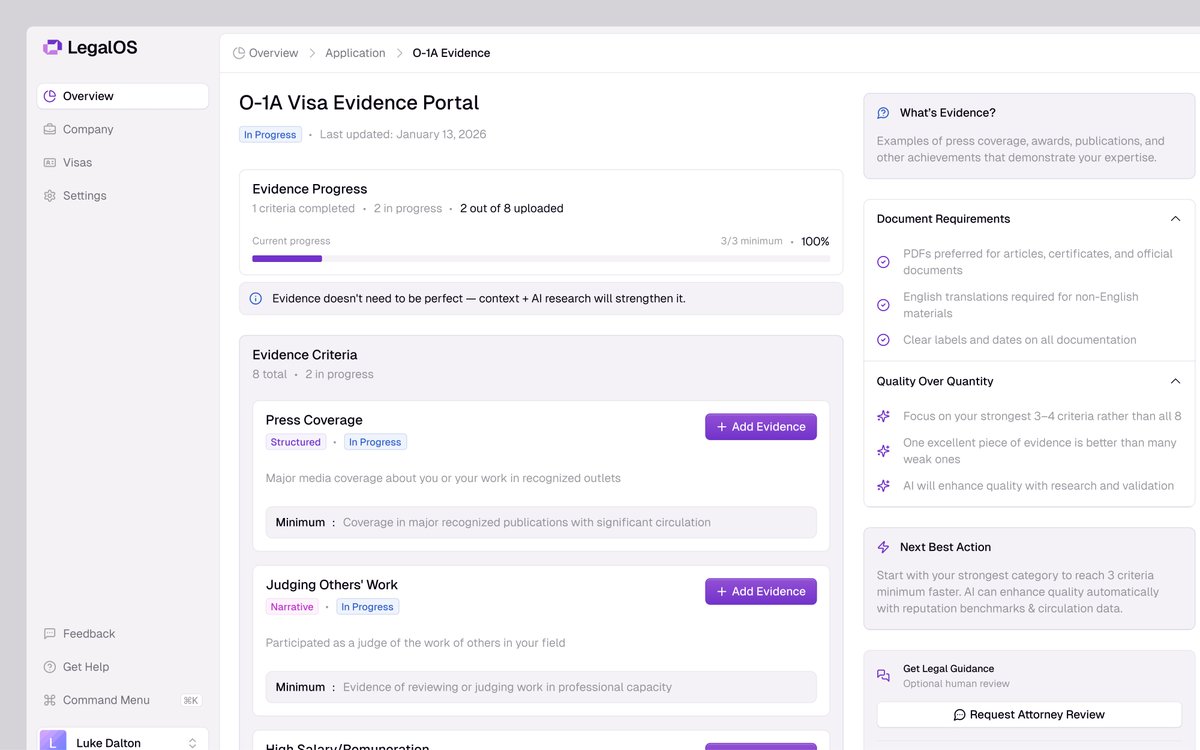Click the Visas ID card icon

[x=50, y=162]
